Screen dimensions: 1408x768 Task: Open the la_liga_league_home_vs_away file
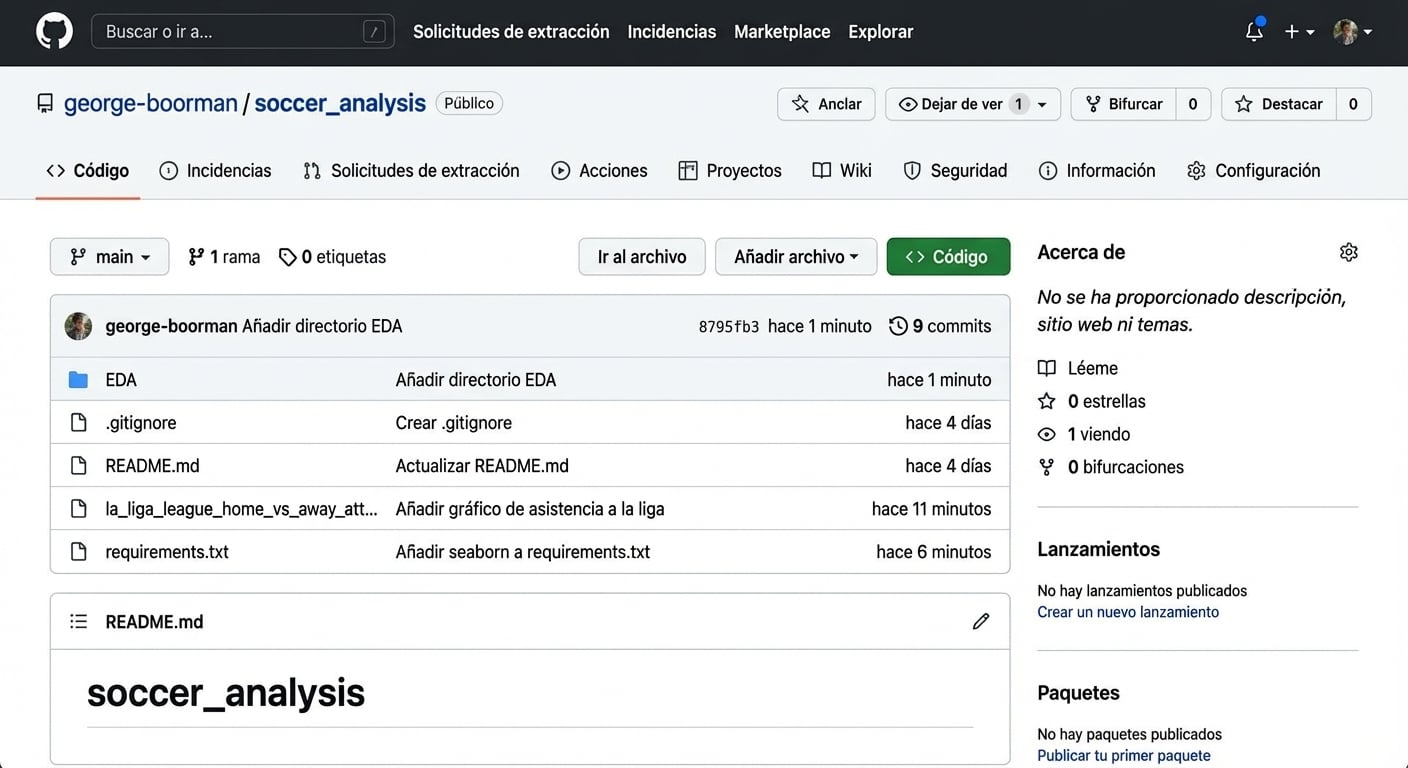point(241,509)
